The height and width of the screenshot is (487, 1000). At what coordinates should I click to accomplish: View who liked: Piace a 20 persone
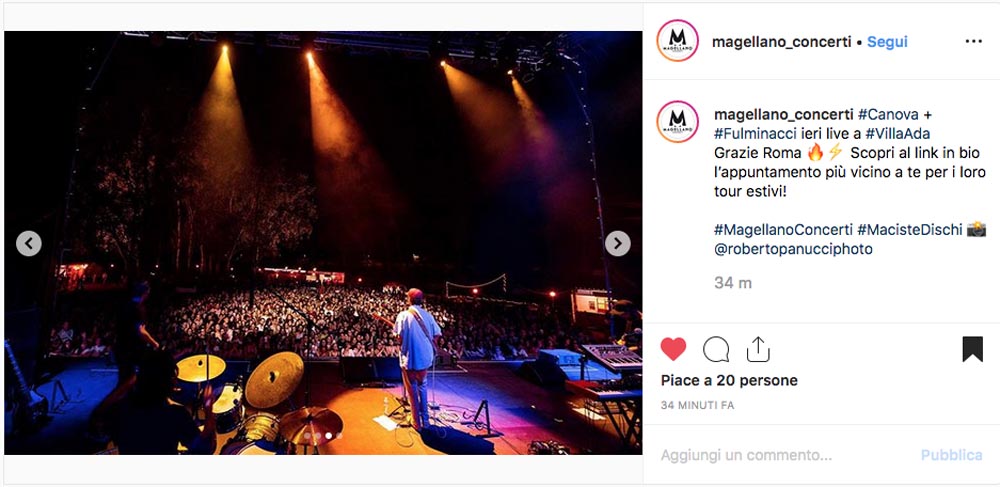point(729,381)
